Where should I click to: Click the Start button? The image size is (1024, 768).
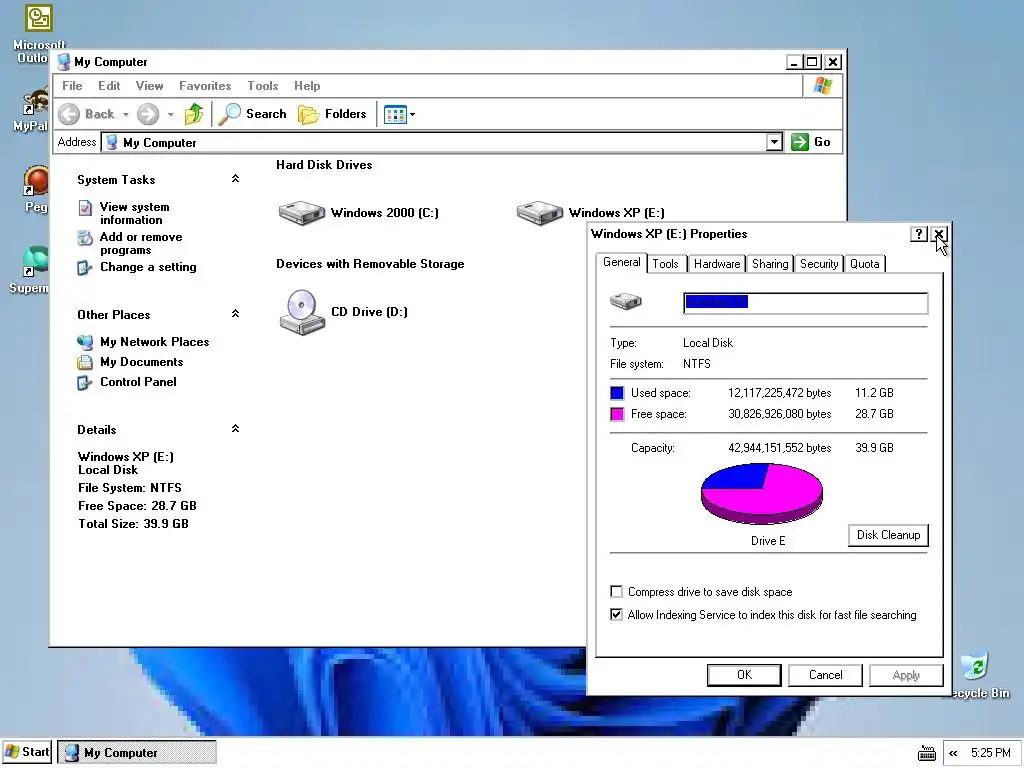pos(27,752)
